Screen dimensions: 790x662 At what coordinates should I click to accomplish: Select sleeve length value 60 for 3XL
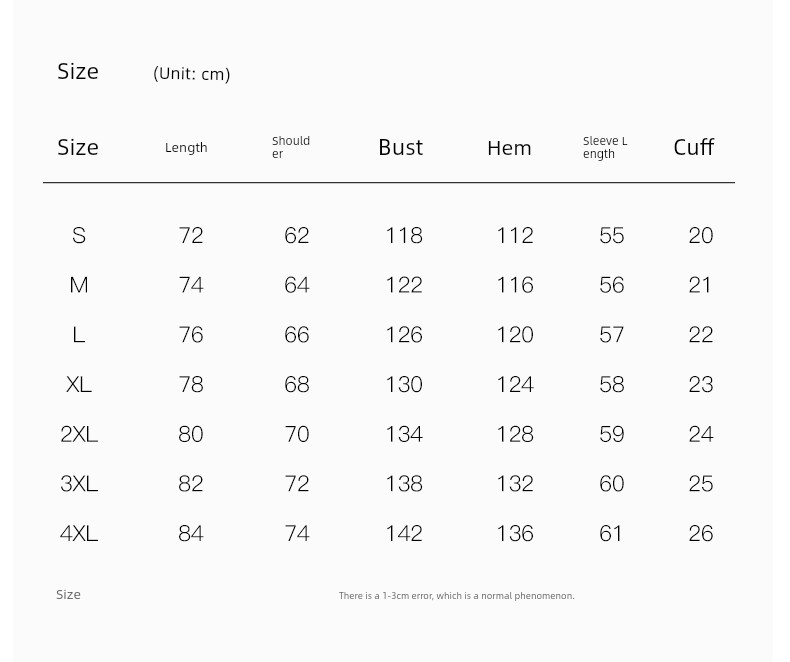(612, 484)
